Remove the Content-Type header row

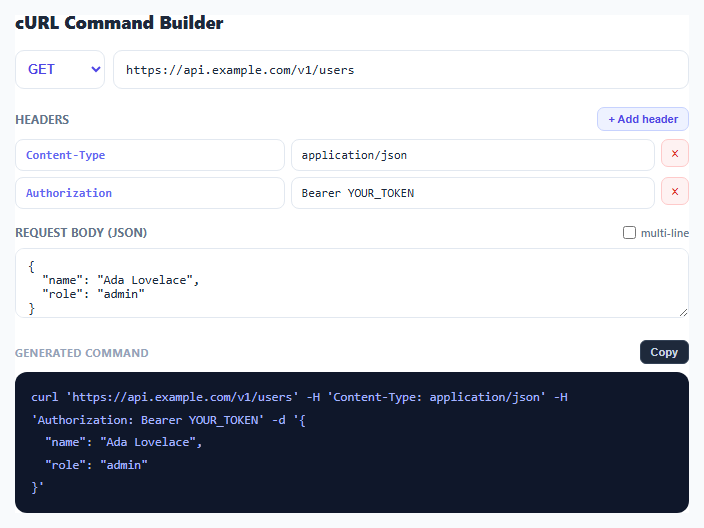tap(675, 154)
